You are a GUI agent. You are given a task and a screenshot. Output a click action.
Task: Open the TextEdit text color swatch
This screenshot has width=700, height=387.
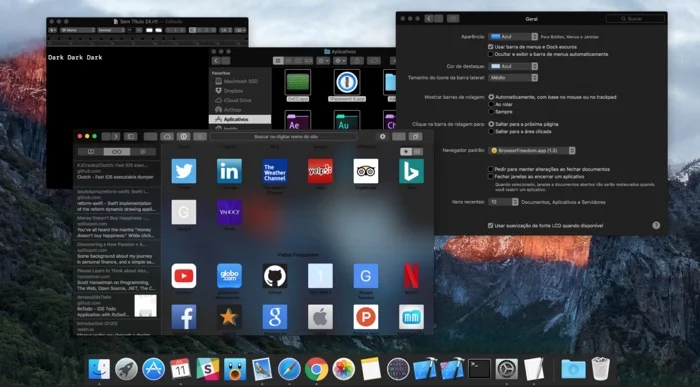(150, 30)
